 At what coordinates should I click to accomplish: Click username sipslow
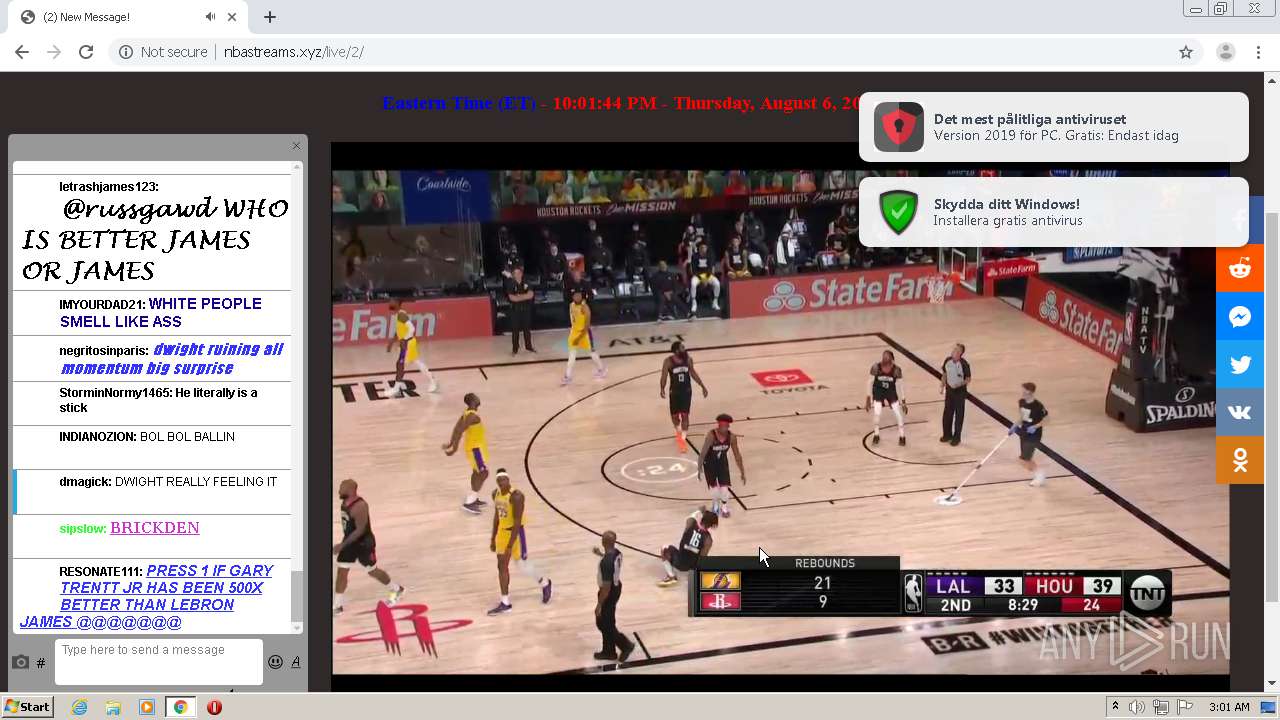(83, 528)
